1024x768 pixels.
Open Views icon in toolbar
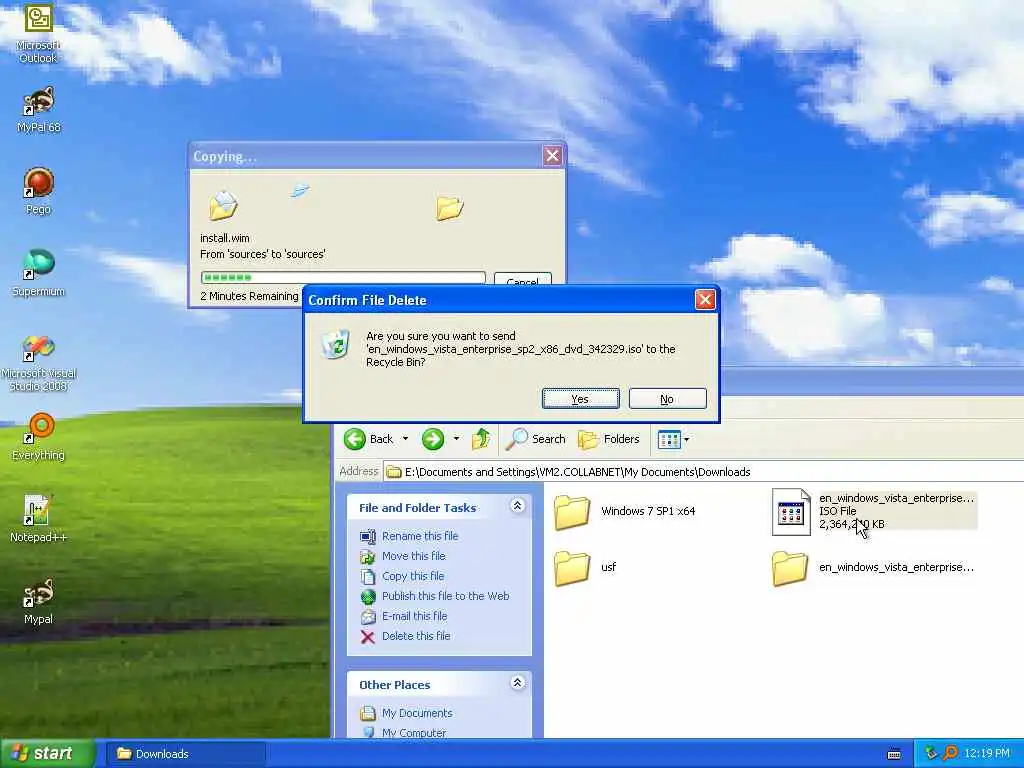(x=669, y=440)
